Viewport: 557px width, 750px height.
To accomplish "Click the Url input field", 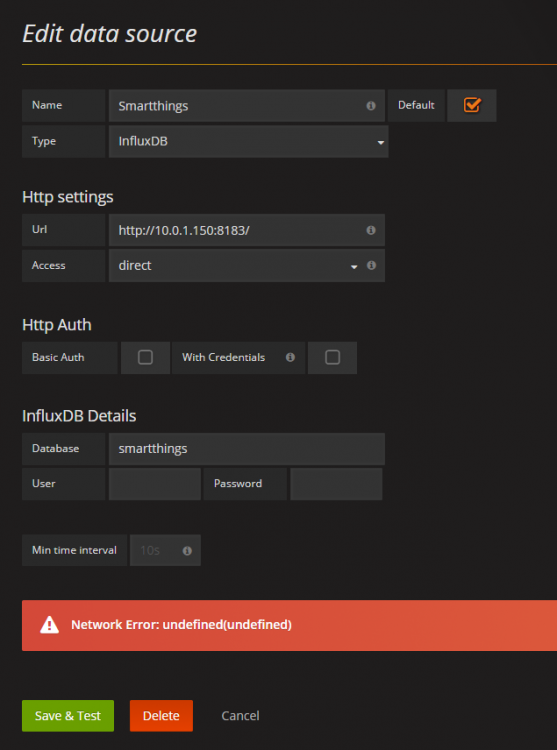I will point(247,230).
